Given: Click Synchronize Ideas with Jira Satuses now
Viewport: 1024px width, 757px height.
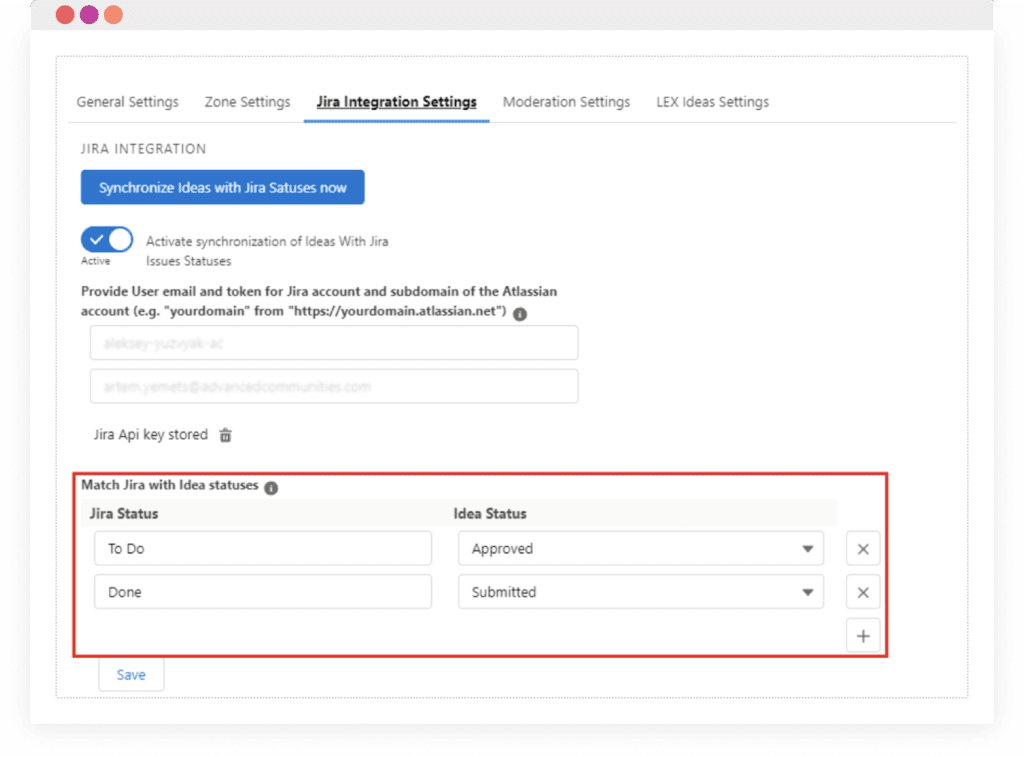Looking at the screenshot, I should pyautogui.click(x=223, y=187).
